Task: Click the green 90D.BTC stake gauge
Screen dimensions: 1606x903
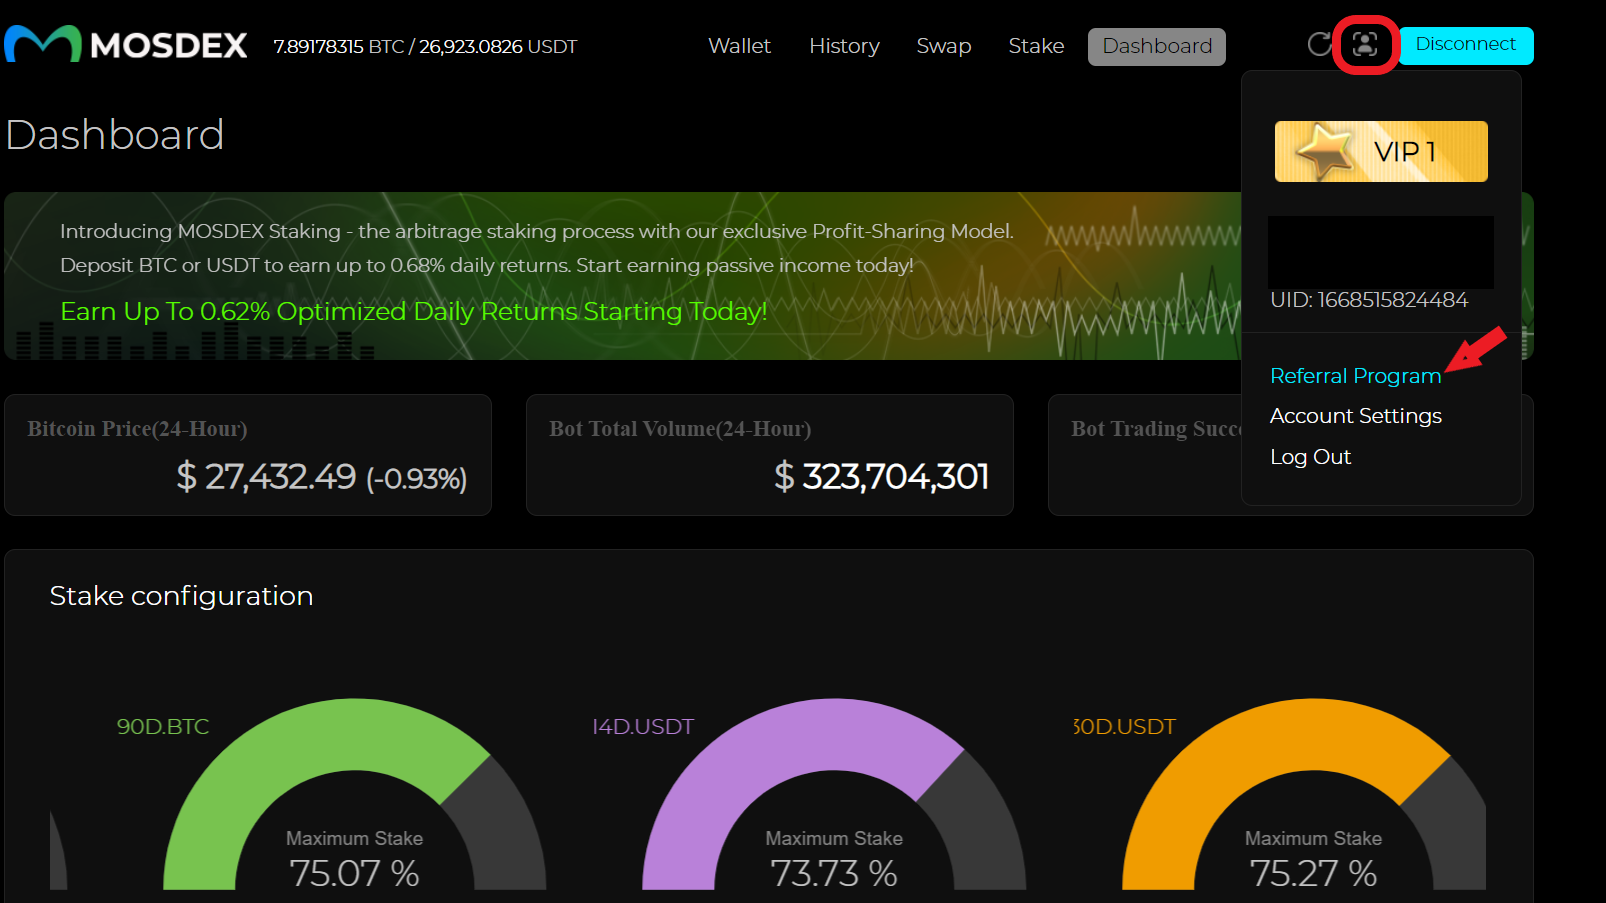Action: (355, 794)
